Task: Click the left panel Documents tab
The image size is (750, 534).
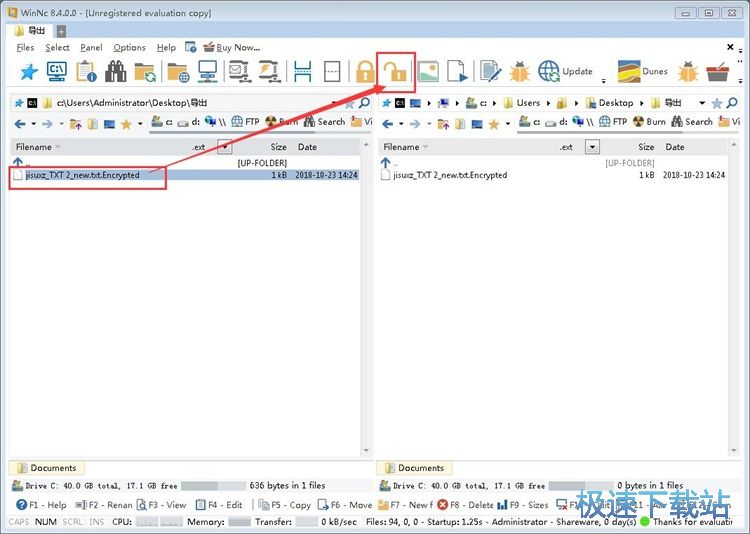Action: (x=47, y=468)
